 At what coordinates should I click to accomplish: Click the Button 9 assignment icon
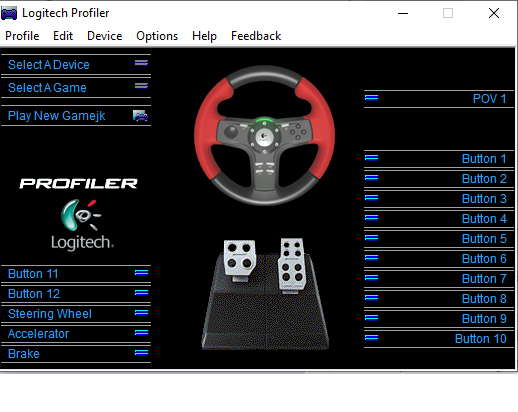click(371, 318)
